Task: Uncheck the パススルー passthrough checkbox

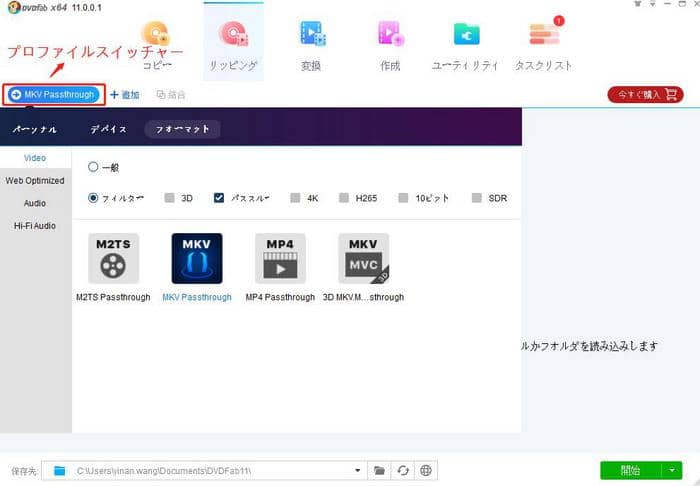Action: (219, 198)
